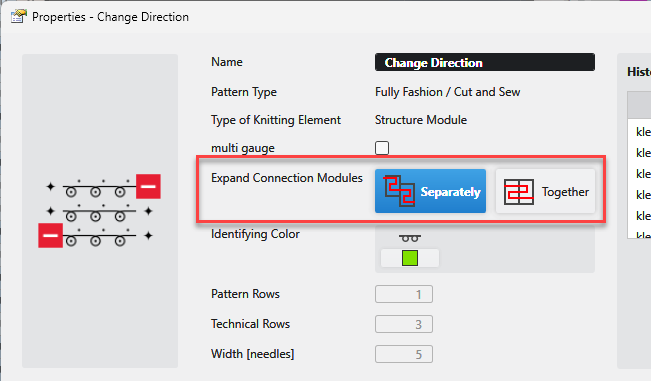Click the lower-left red minus marker
651x381 pixels.
click(50, 235)
